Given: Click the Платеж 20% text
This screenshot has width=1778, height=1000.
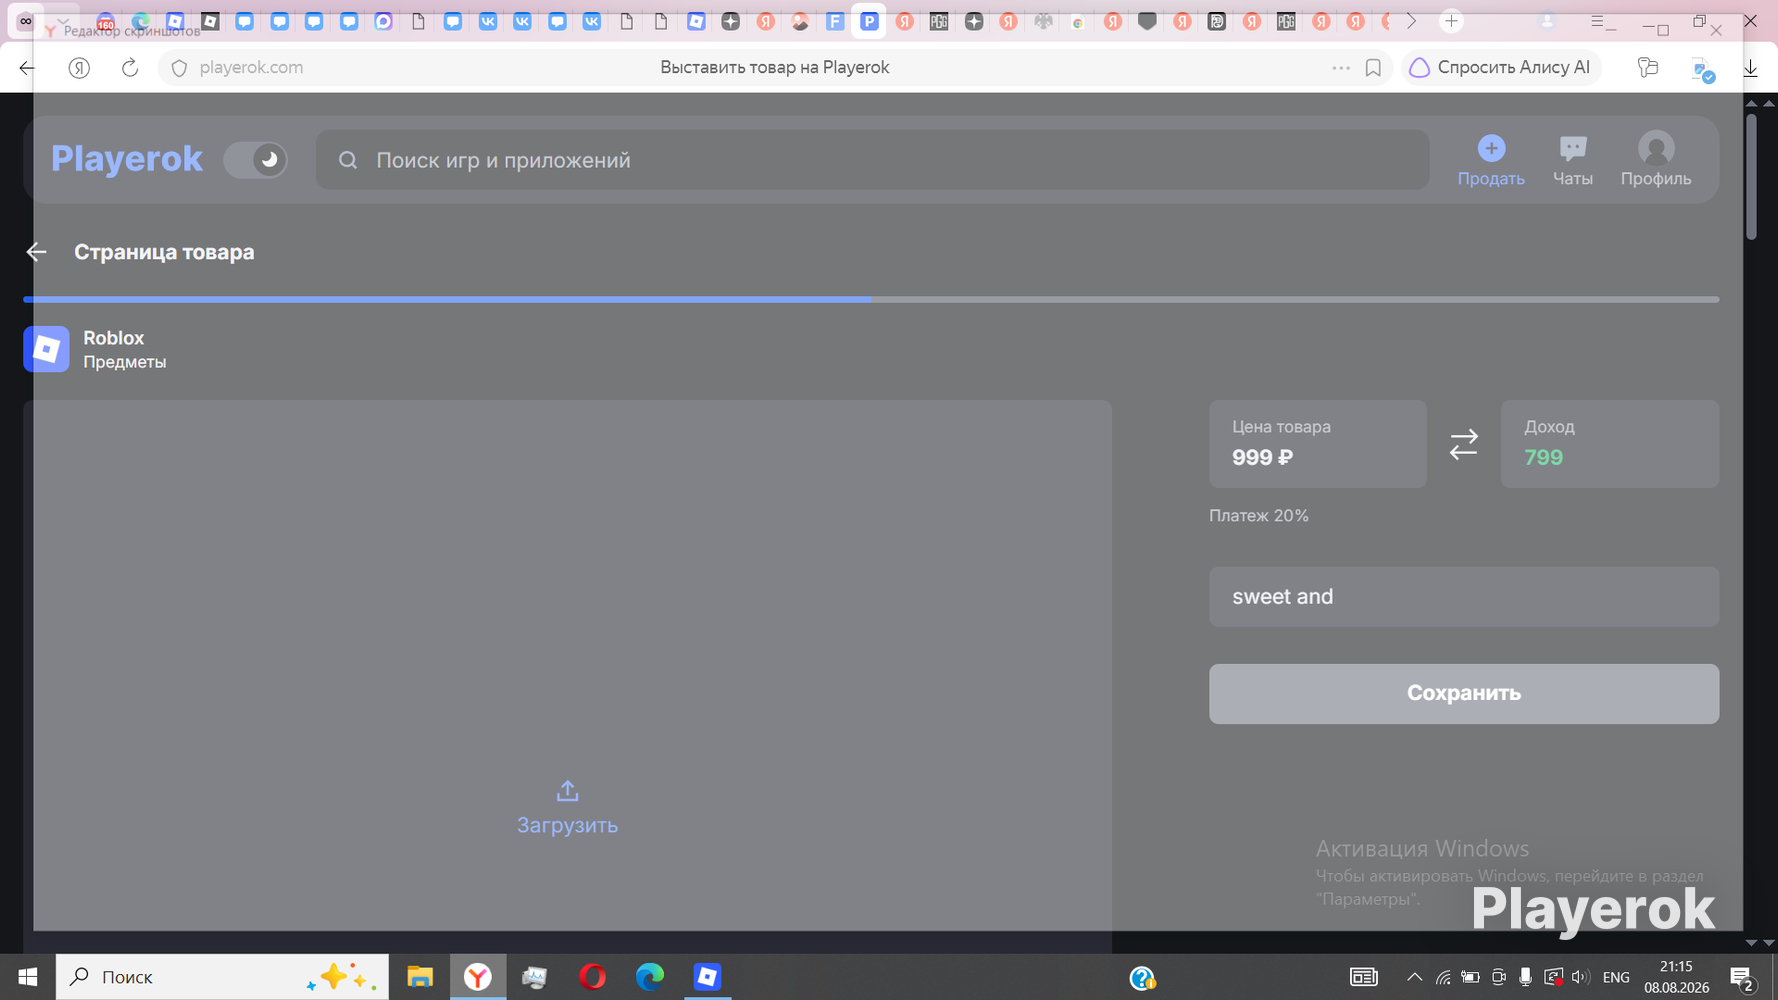Looking at the screenshot, I should 1259,516.
